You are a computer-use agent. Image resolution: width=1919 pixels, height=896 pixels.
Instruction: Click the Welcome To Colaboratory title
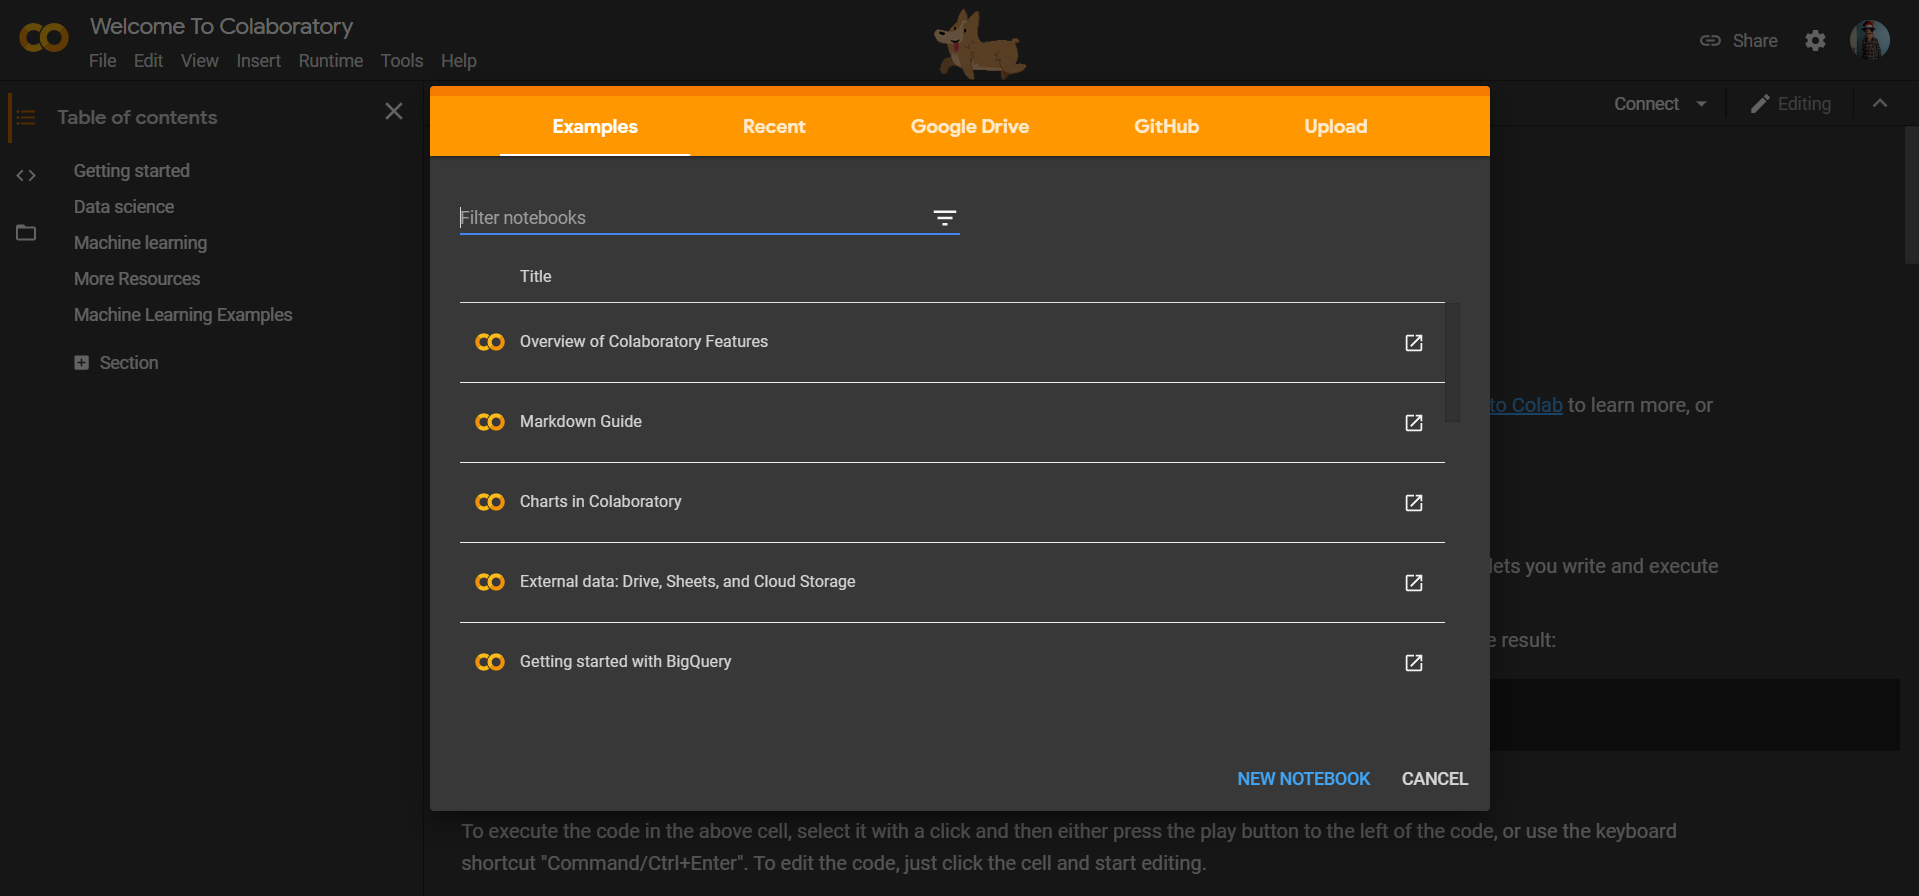pos(221,26)
